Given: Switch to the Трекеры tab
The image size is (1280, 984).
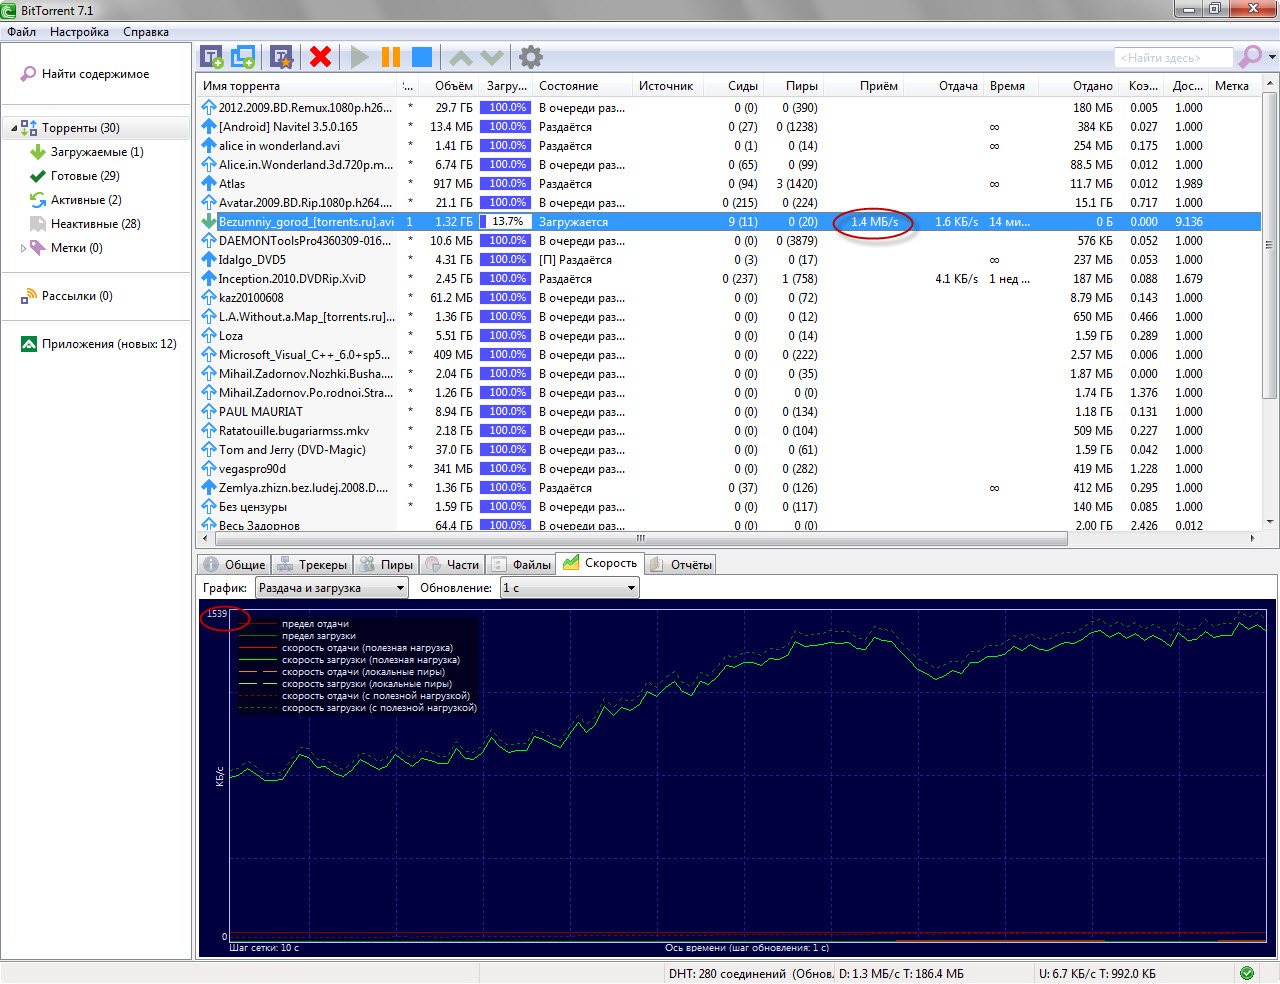Looking at the screenshot, I should 312,565.
